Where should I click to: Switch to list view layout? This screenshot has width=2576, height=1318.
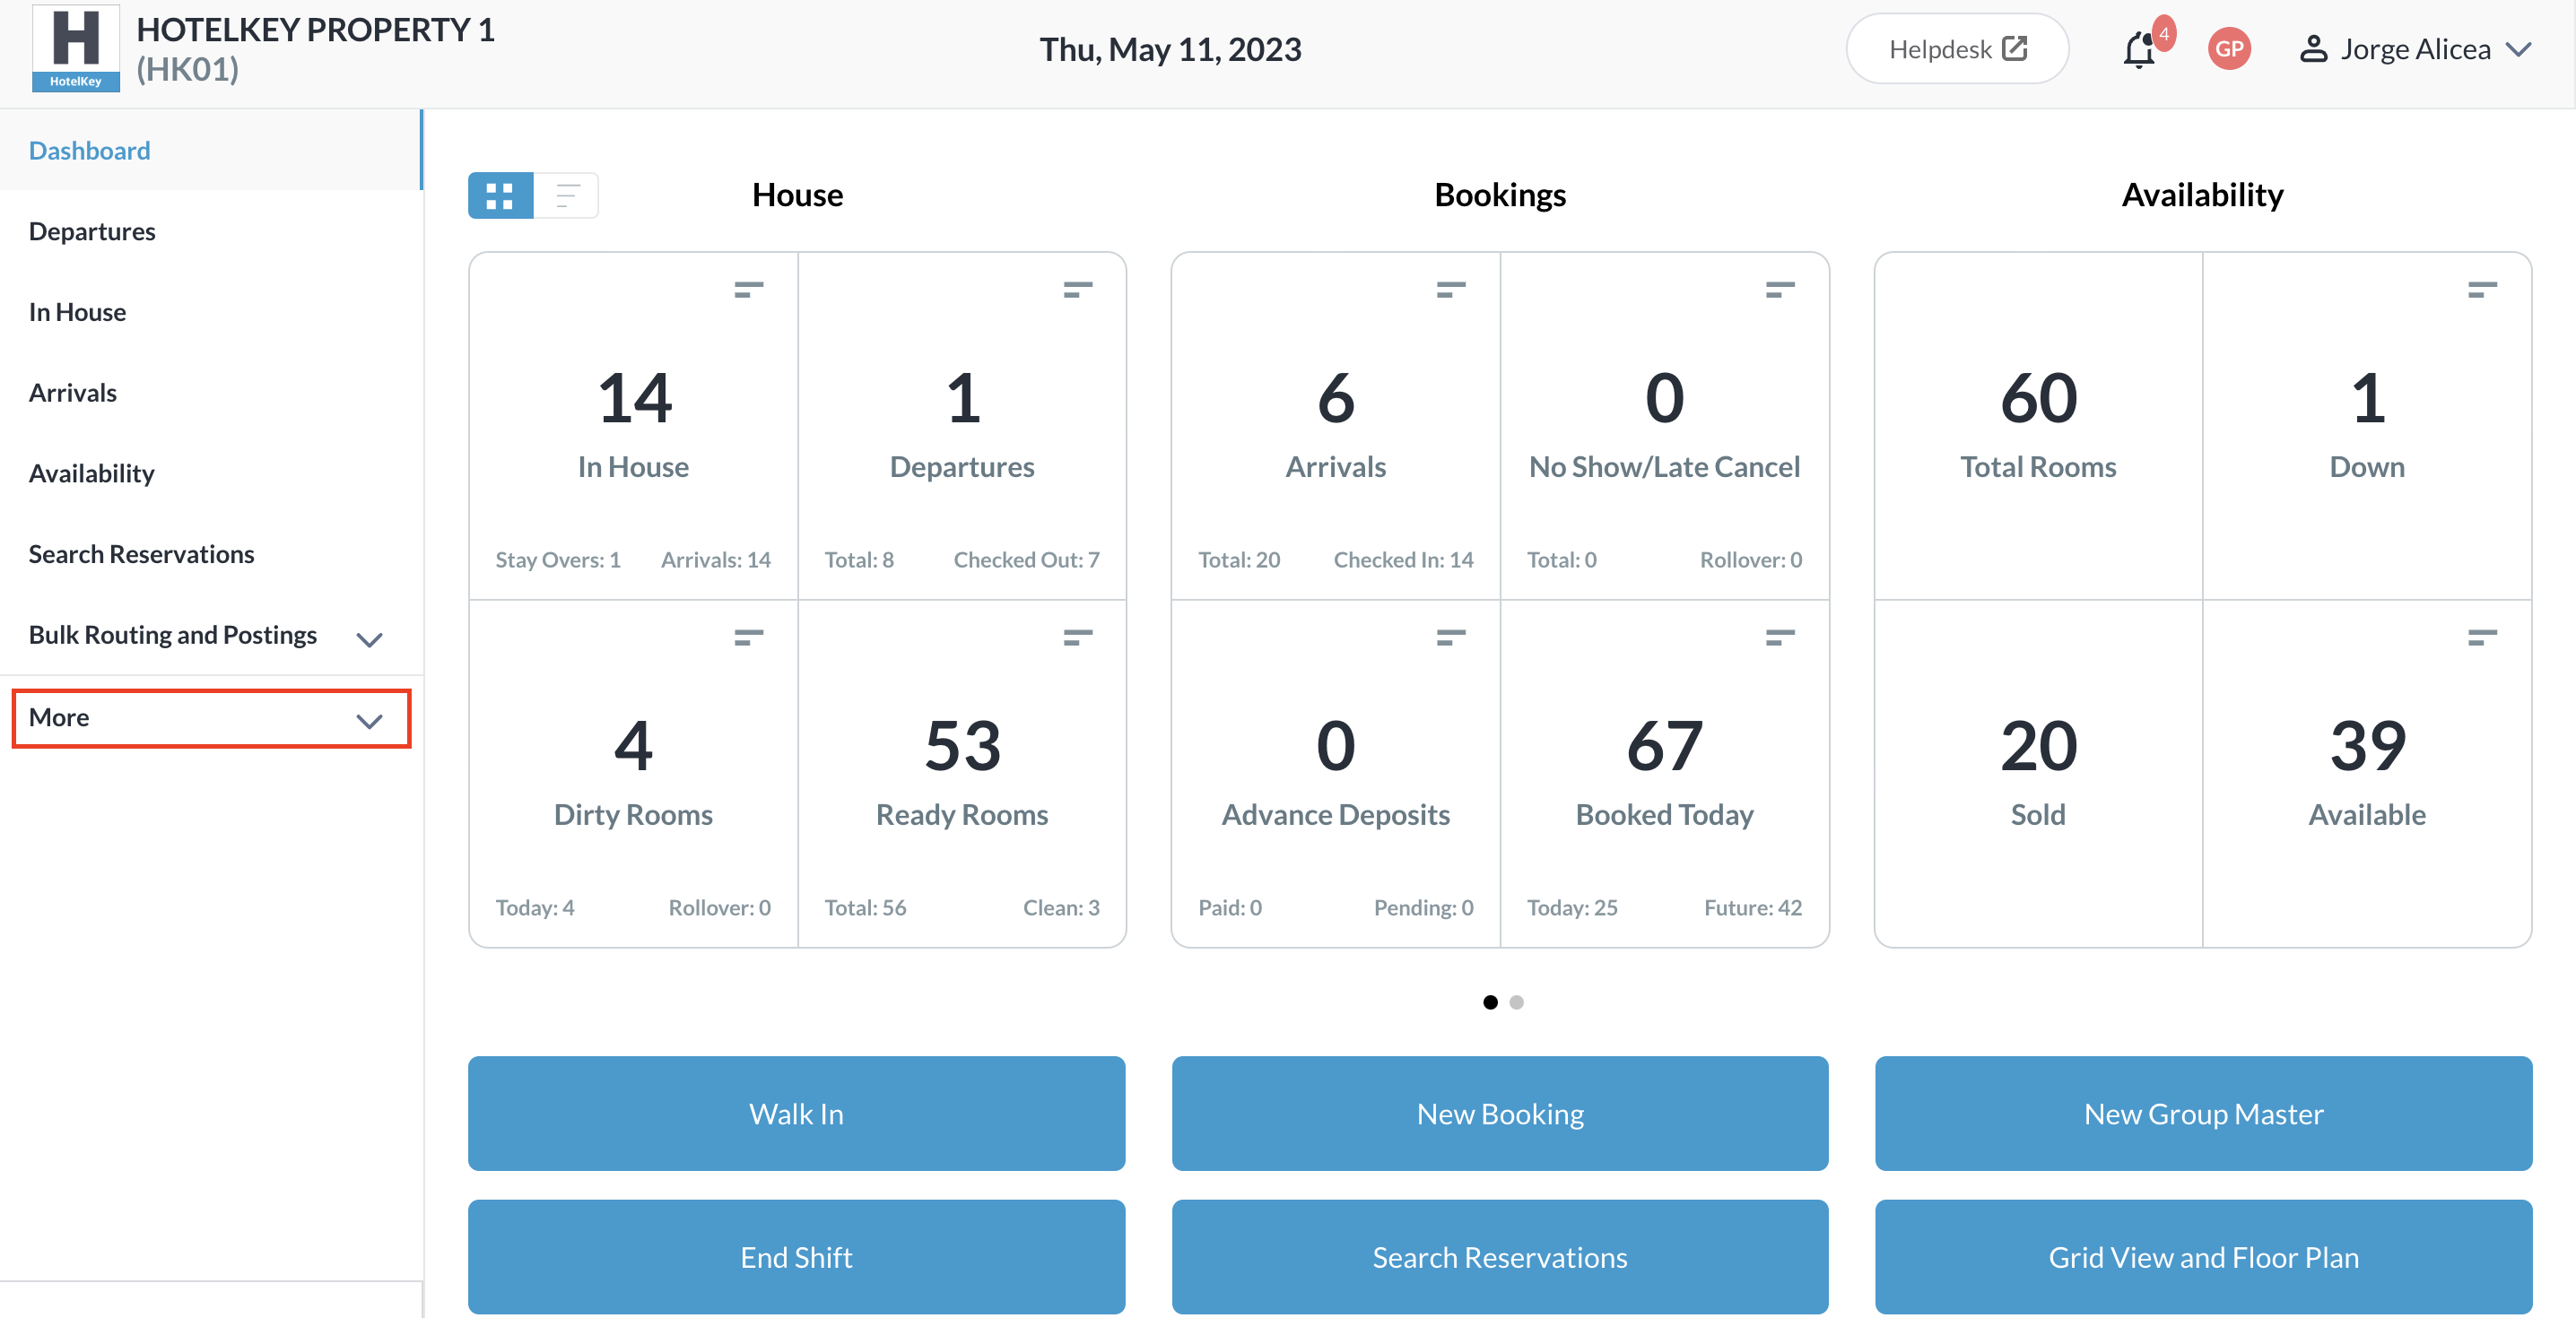(567, 195)
